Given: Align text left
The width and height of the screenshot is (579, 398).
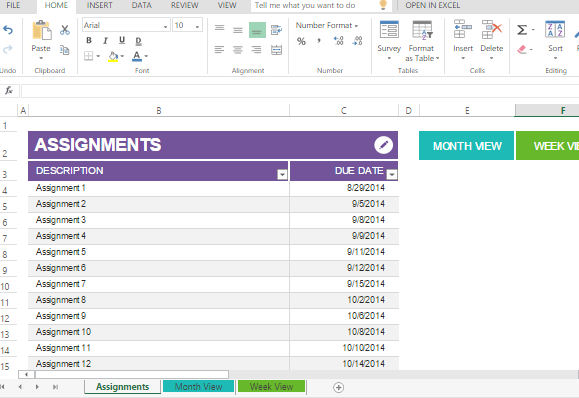Looking at the screenshot, I should 219,50.
